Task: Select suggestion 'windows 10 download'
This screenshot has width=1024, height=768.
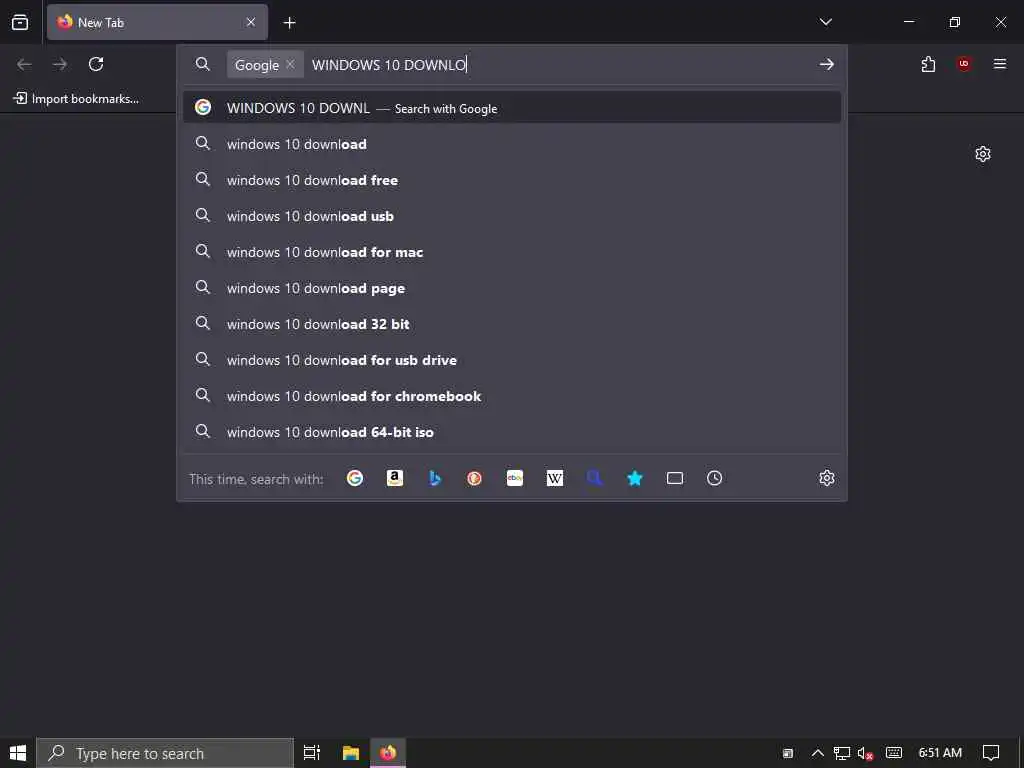Action: click(x=512, y=144)
